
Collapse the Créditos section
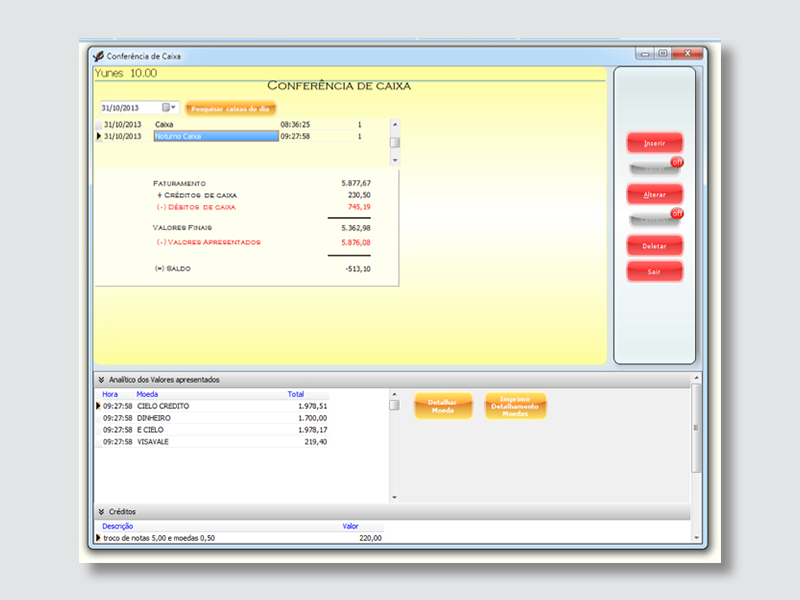click(102, 511)
